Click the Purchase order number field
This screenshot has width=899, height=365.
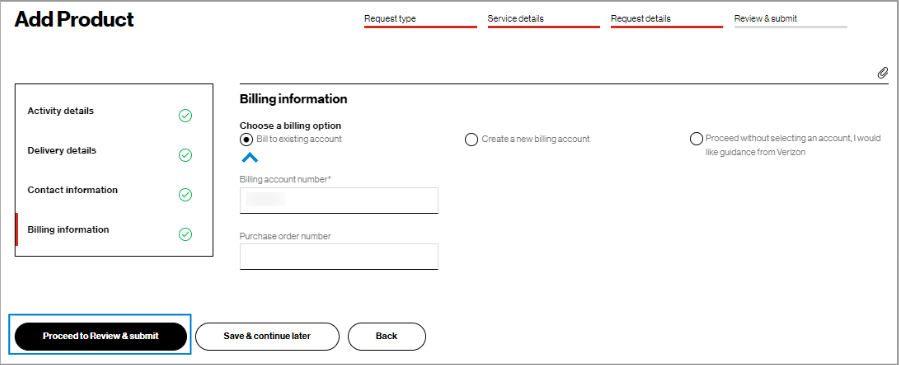pos(339,256)
